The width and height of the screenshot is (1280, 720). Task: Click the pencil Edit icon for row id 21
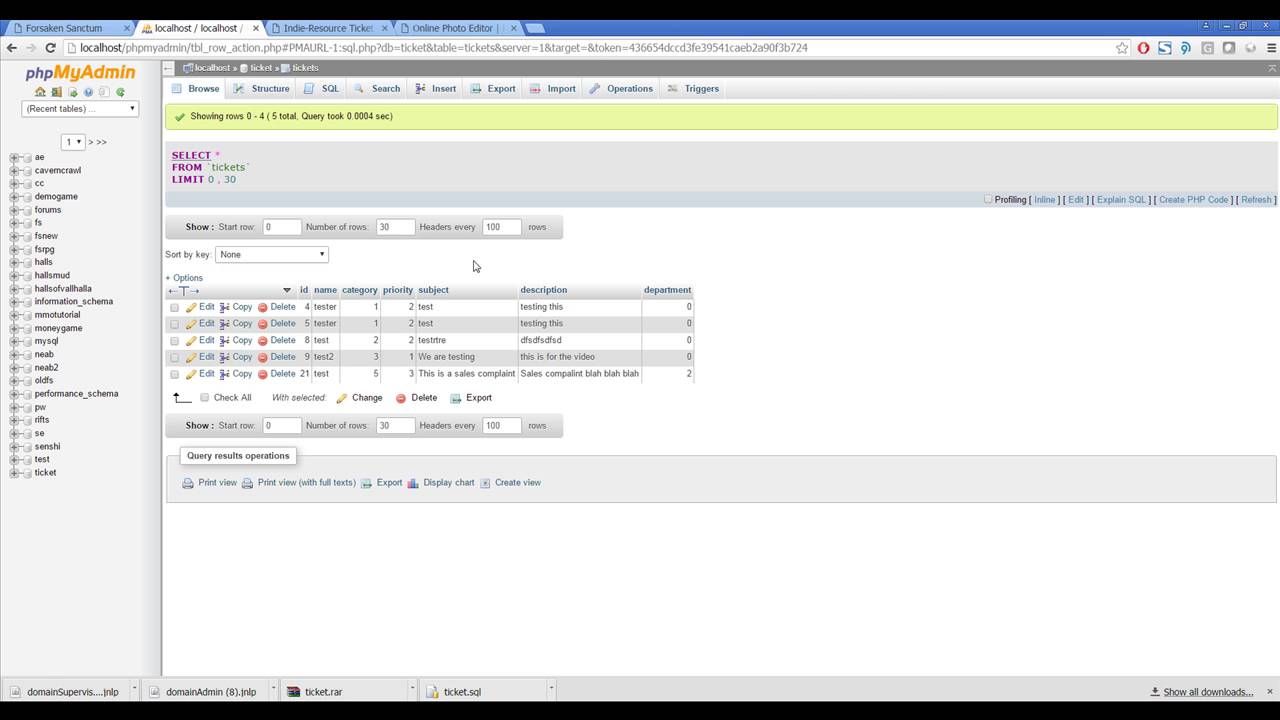pyautogui.click(x=191, y=374)
